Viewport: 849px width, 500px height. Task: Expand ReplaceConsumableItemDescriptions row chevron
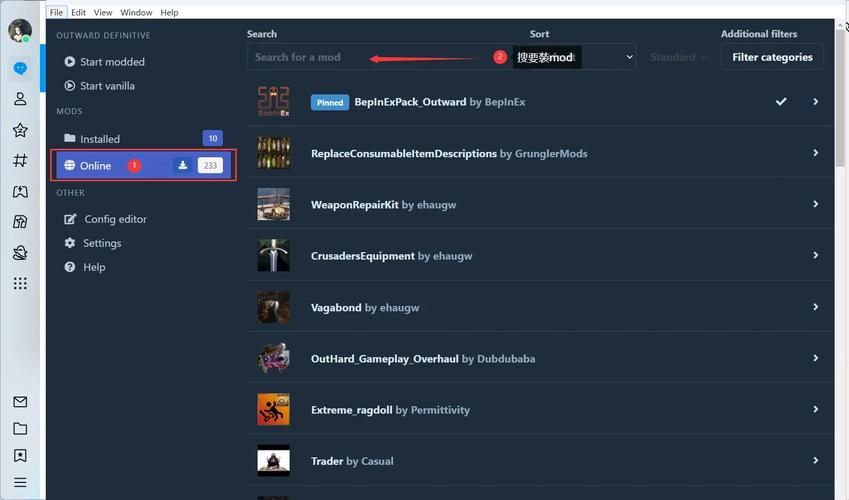[x=815, y=153]
